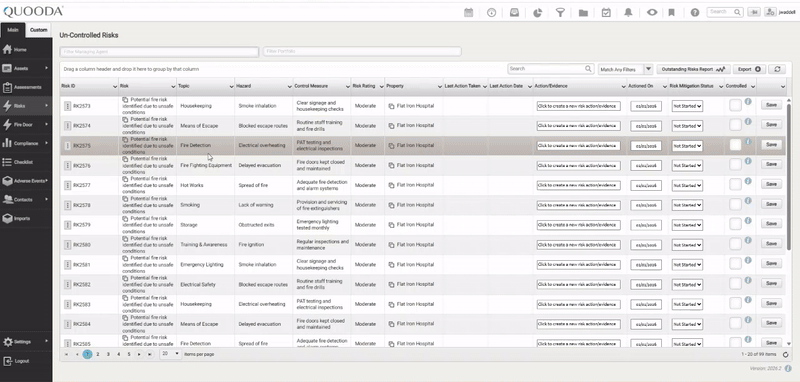The width and height of the screenshot is (800, 382).
Task: Go to page 3 of results
Action: click(108, 354)
